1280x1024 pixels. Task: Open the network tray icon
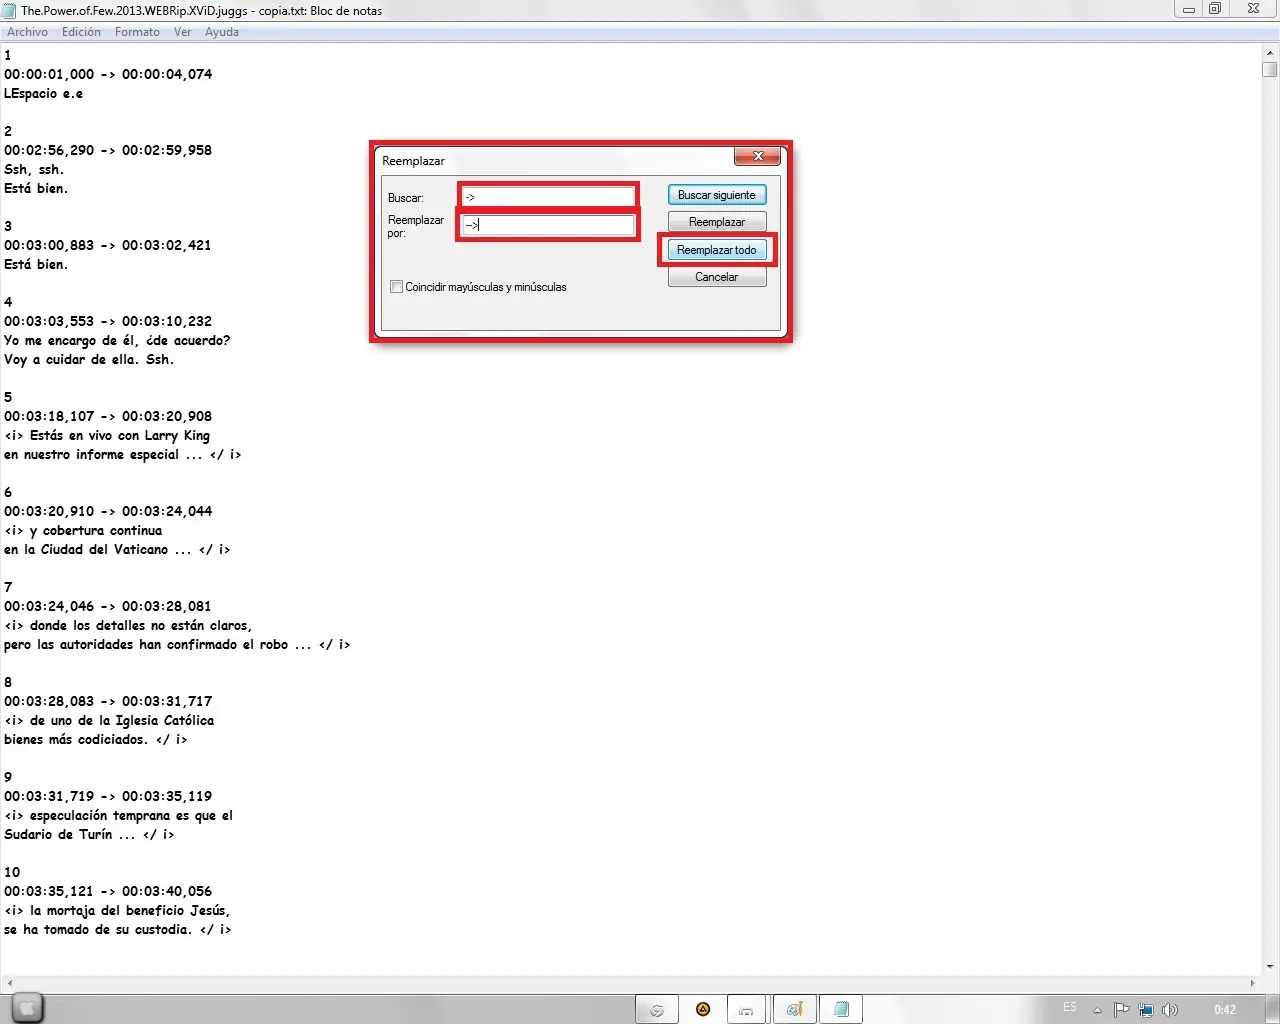pos(1146,1009)
